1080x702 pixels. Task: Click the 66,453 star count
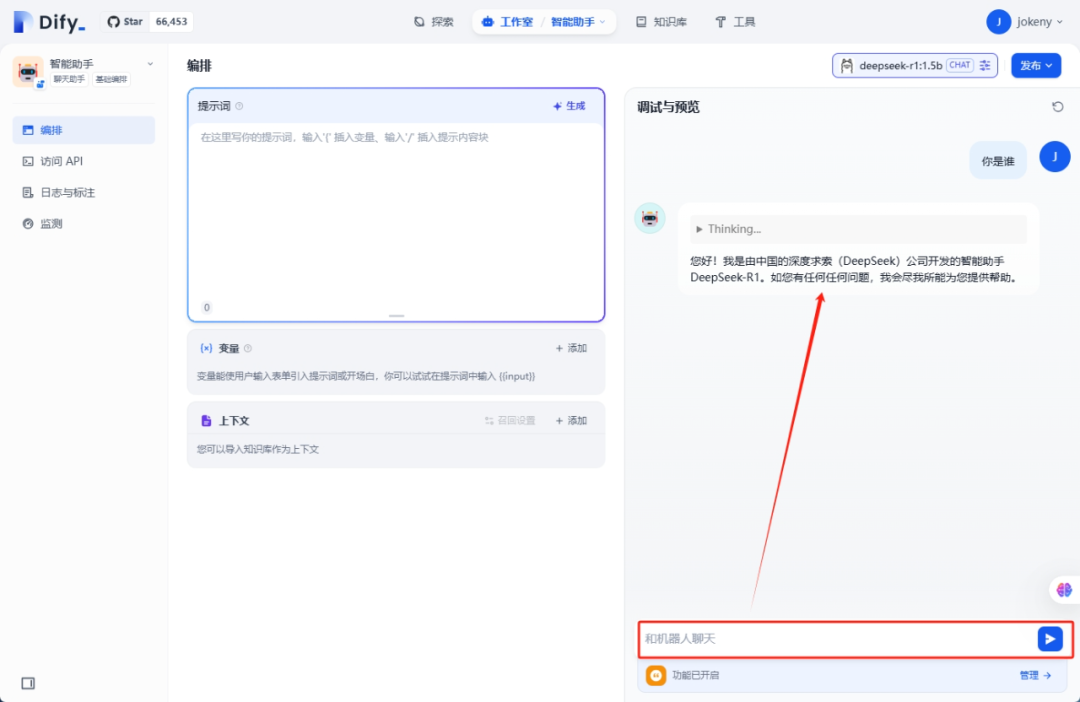point(172,21)
